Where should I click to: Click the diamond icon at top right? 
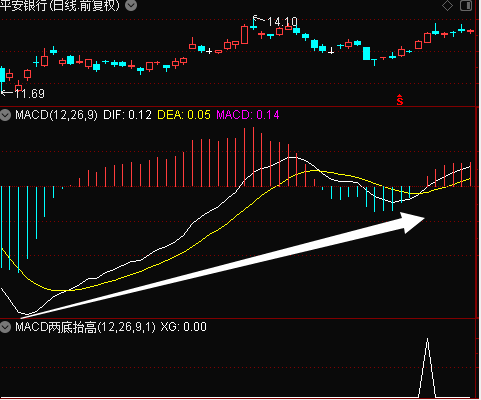[x=447, y=6]
